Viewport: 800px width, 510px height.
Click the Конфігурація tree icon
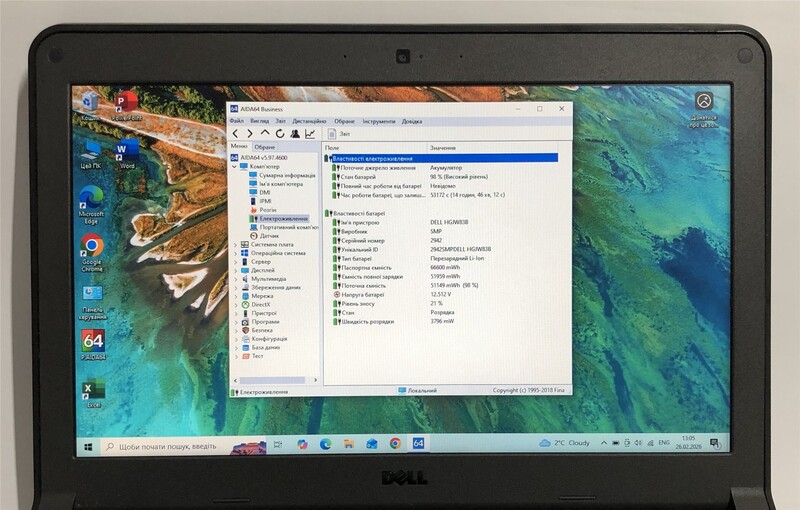pyautogui.click(x=245, y=339)
